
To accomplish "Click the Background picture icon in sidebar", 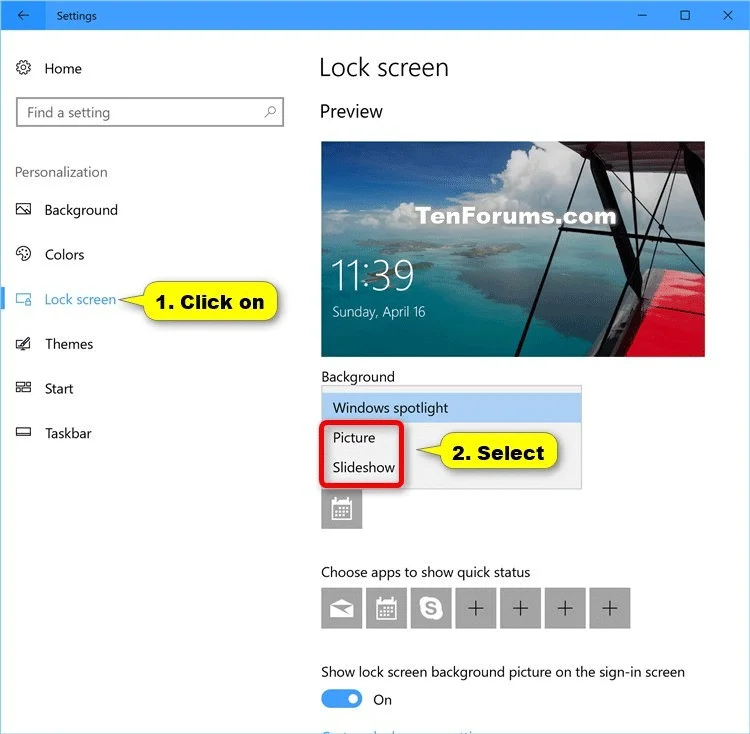I will point(23,209).
